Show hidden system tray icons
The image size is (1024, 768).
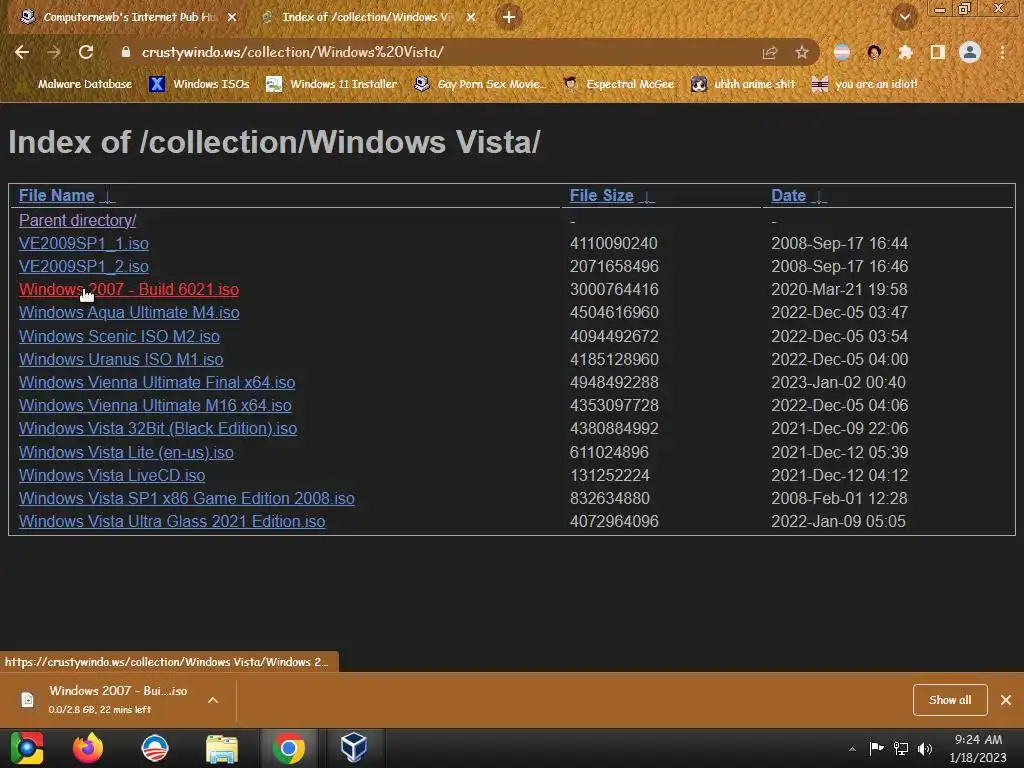point(852,749)
